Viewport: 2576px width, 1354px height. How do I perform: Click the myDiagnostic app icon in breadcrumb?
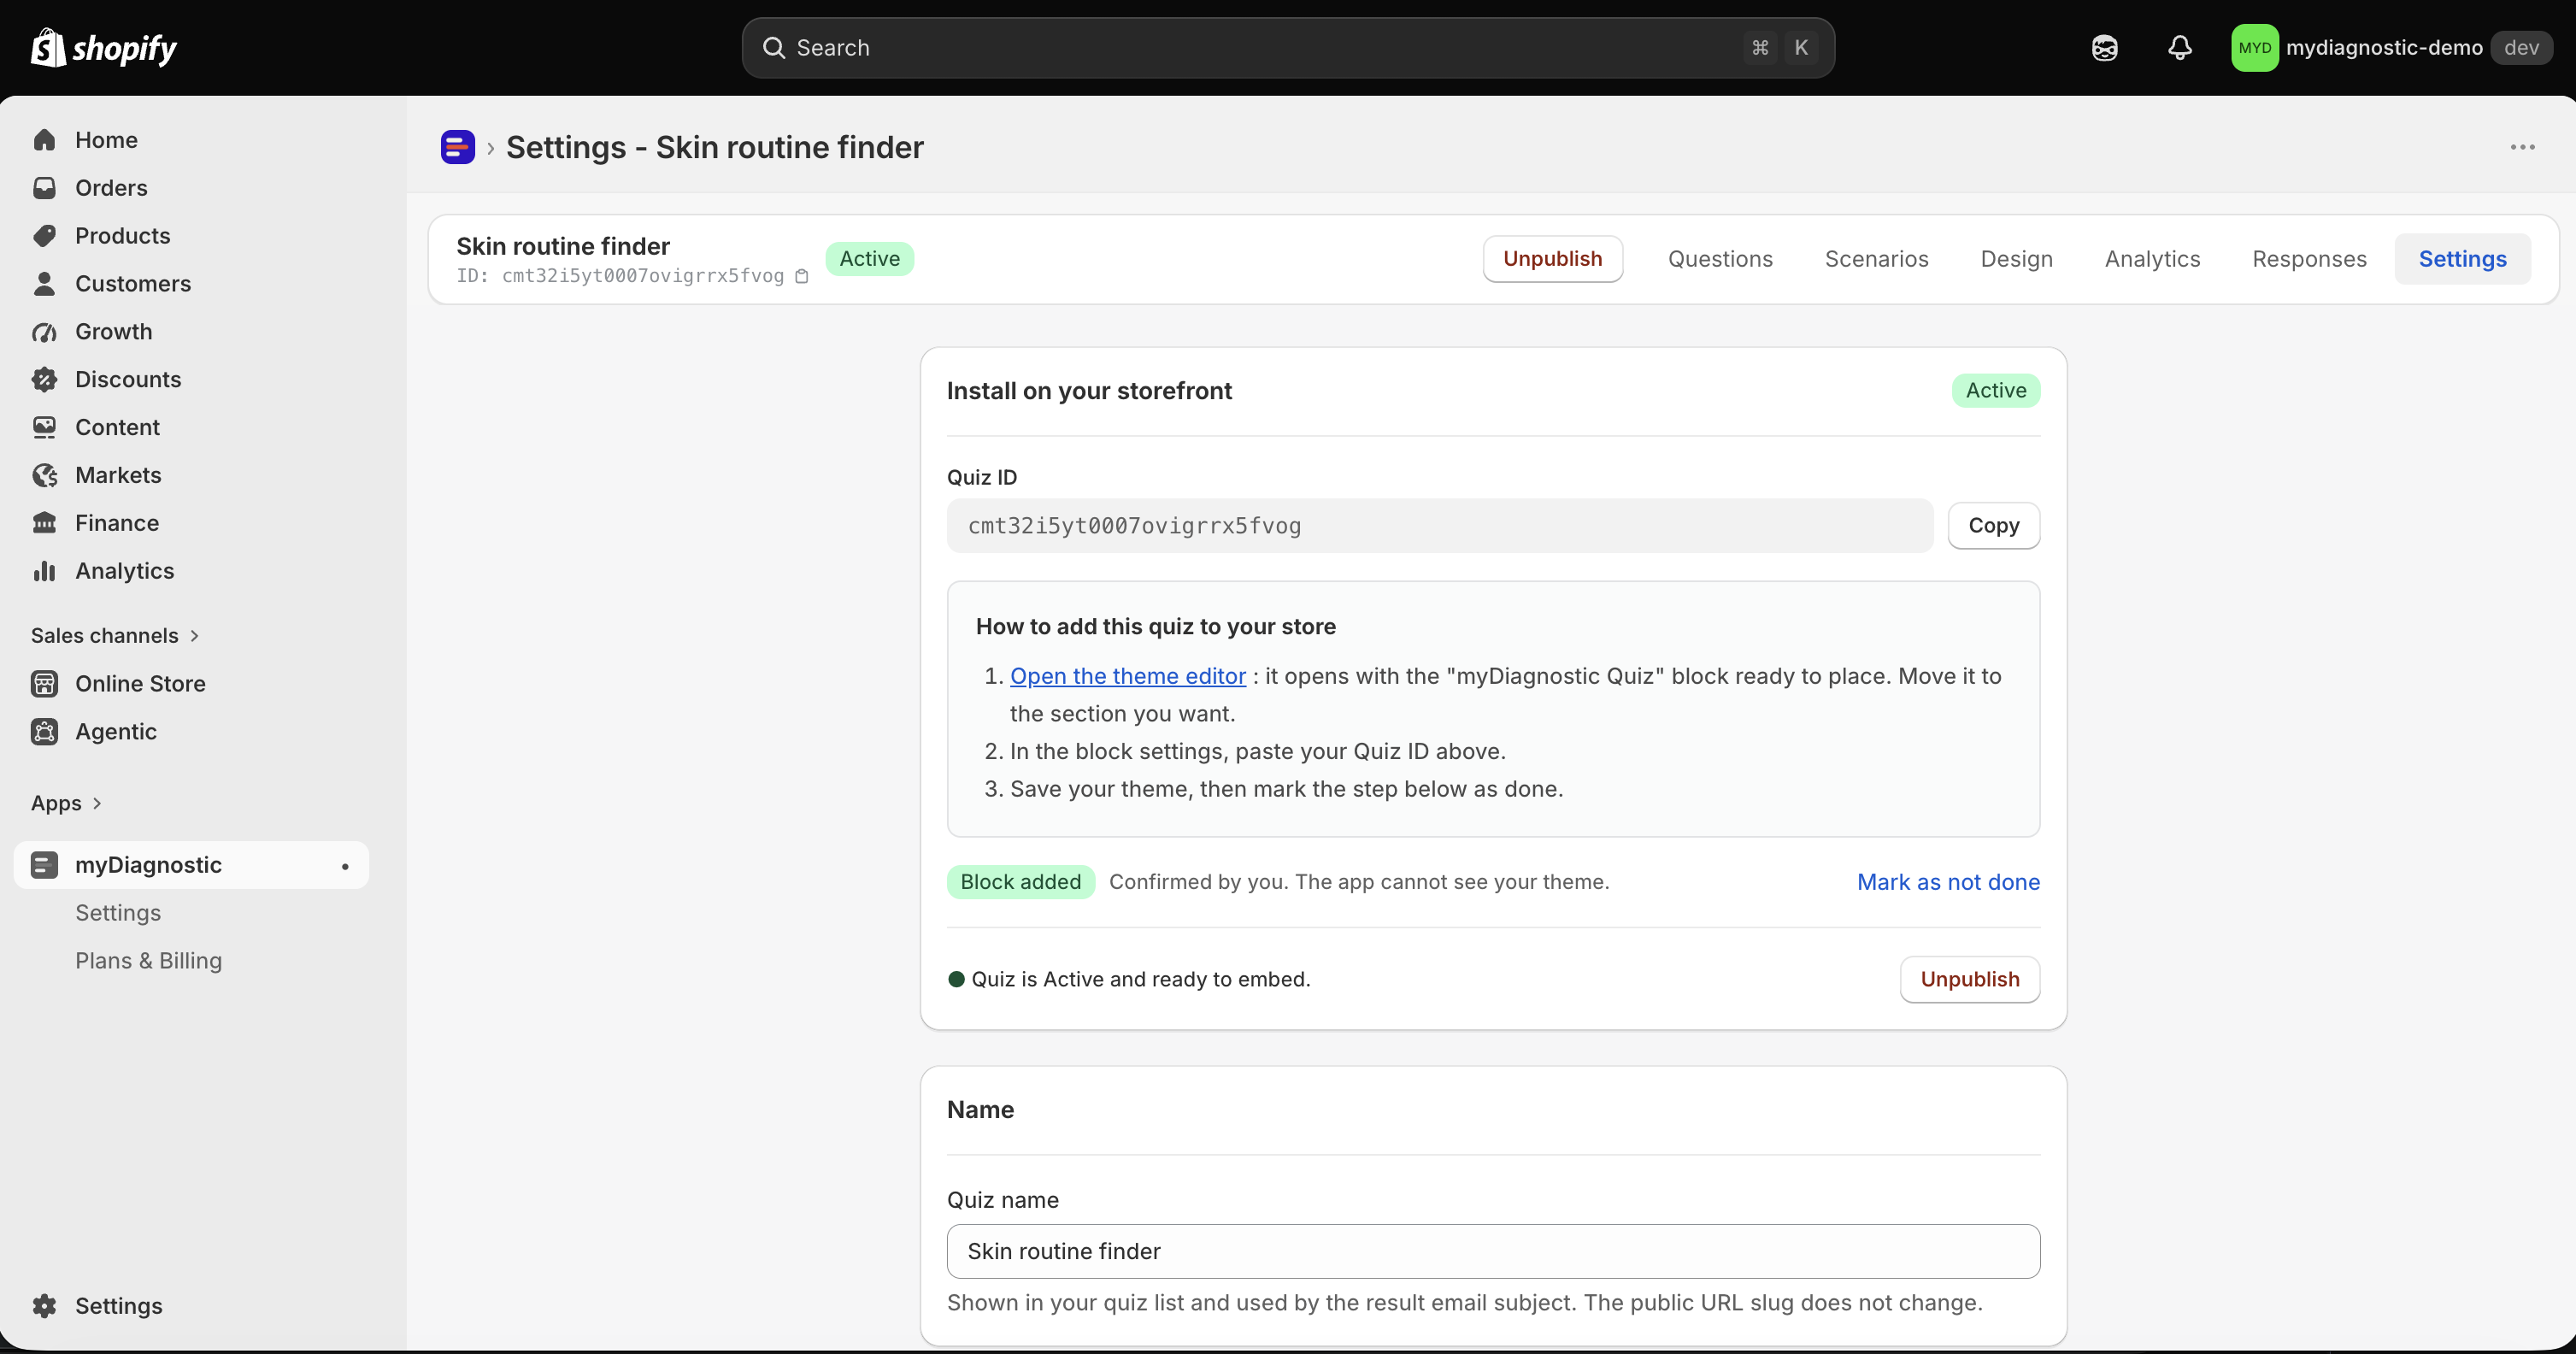pos(457,147)
